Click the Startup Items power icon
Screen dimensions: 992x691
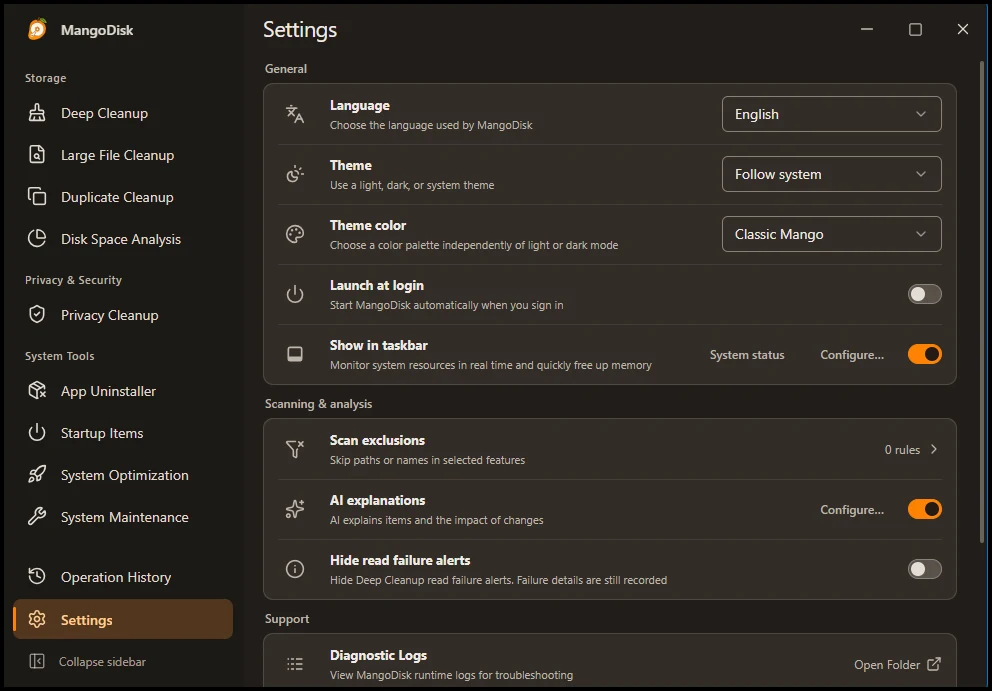pyautogui.click(x=37, y=433)
